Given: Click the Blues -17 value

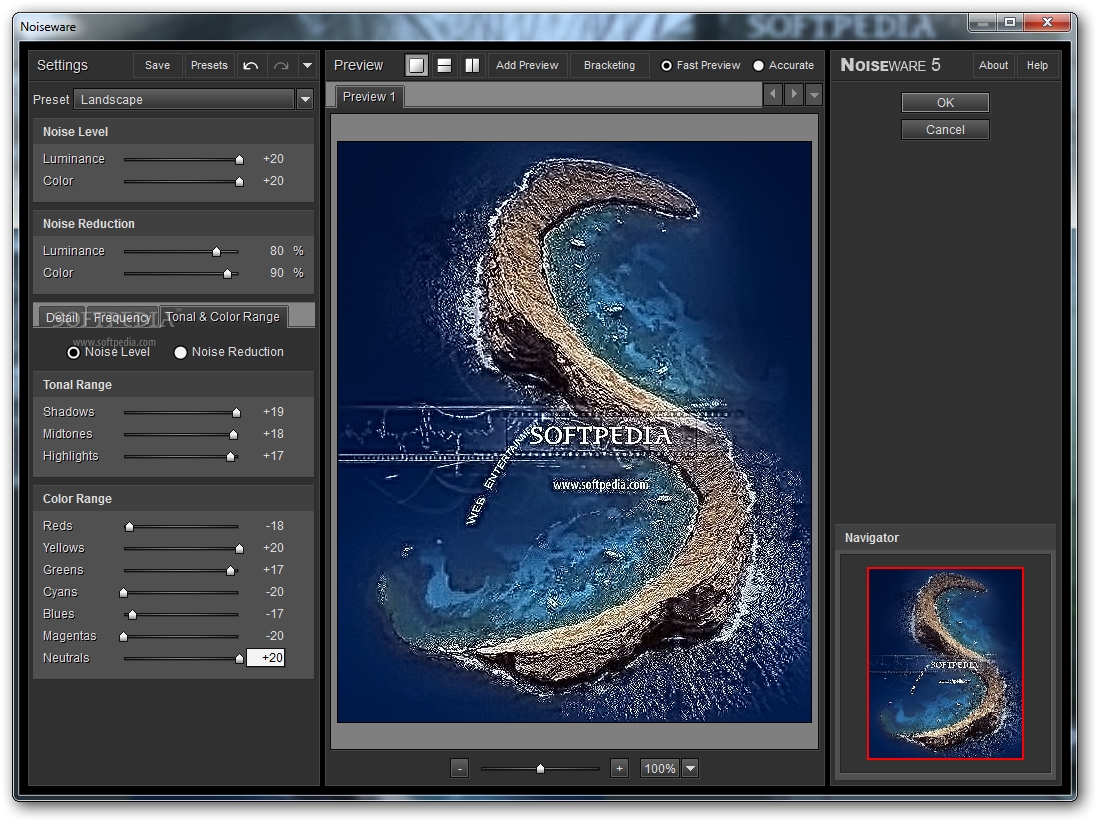Looking at the screenshot, I should (274, 613).
